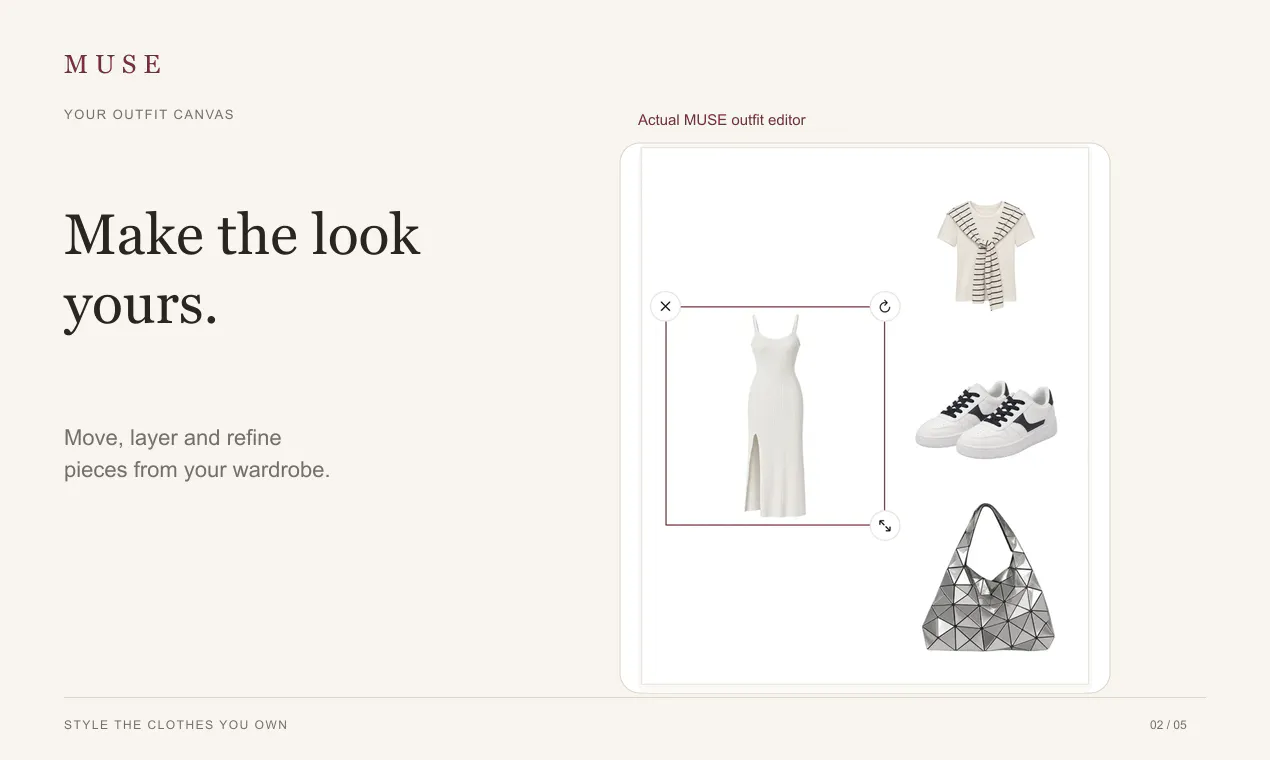This screenshot has width=1270, height=760.
Task: Click the 'Make the look yours.' headline
Action: tap(242, 269)
